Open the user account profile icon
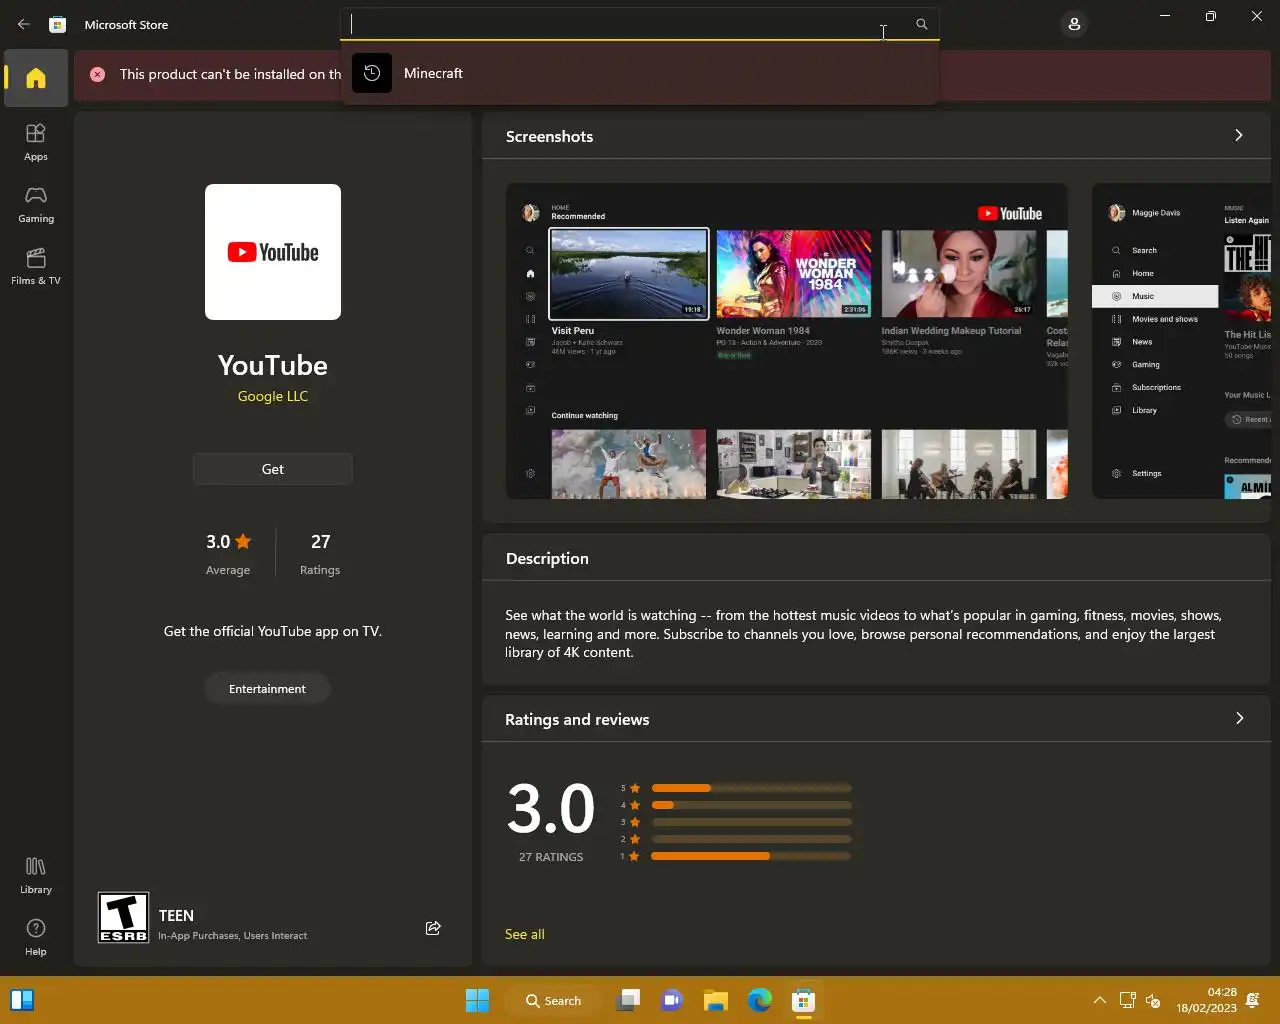Viewport: 1280px width, 1024px height. pyautogui.click(x=1074, y=24)
